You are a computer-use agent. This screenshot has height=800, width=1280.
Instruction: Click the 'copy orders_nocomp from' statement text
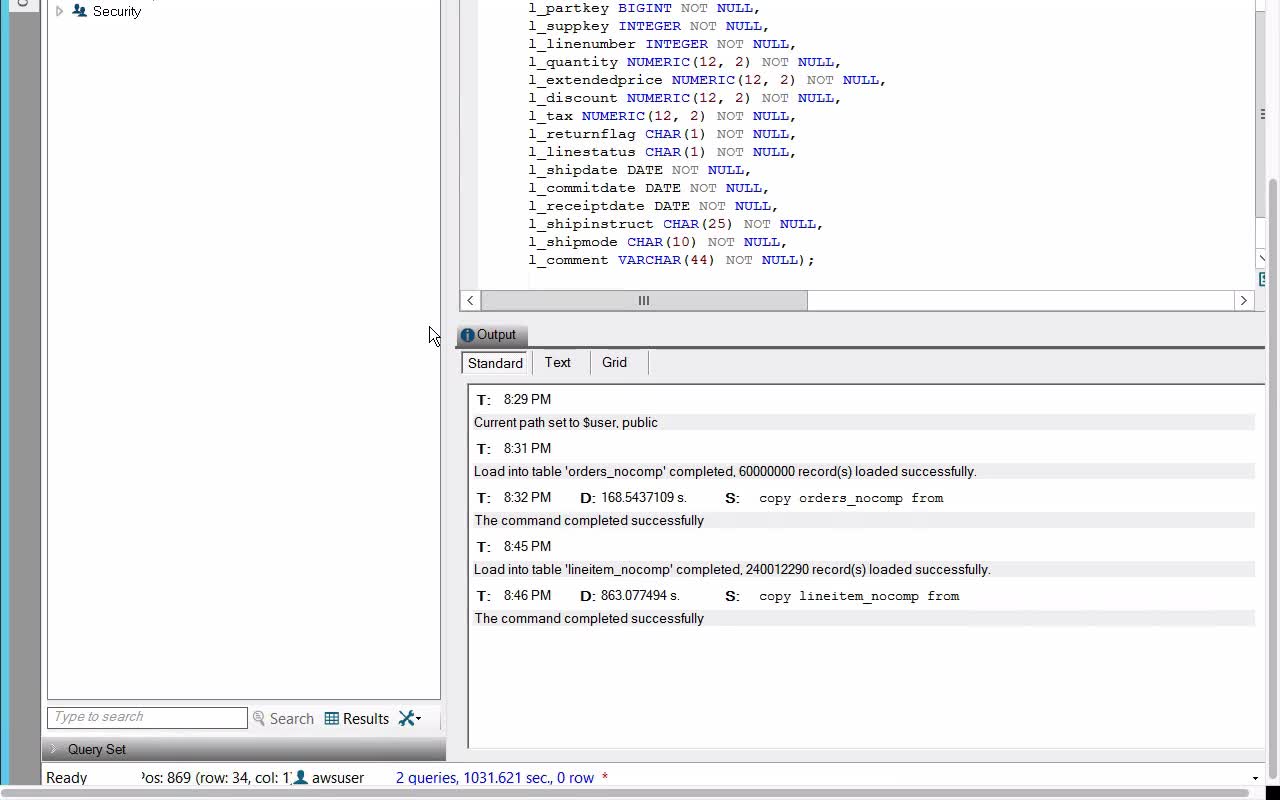(x=850, y=498)
